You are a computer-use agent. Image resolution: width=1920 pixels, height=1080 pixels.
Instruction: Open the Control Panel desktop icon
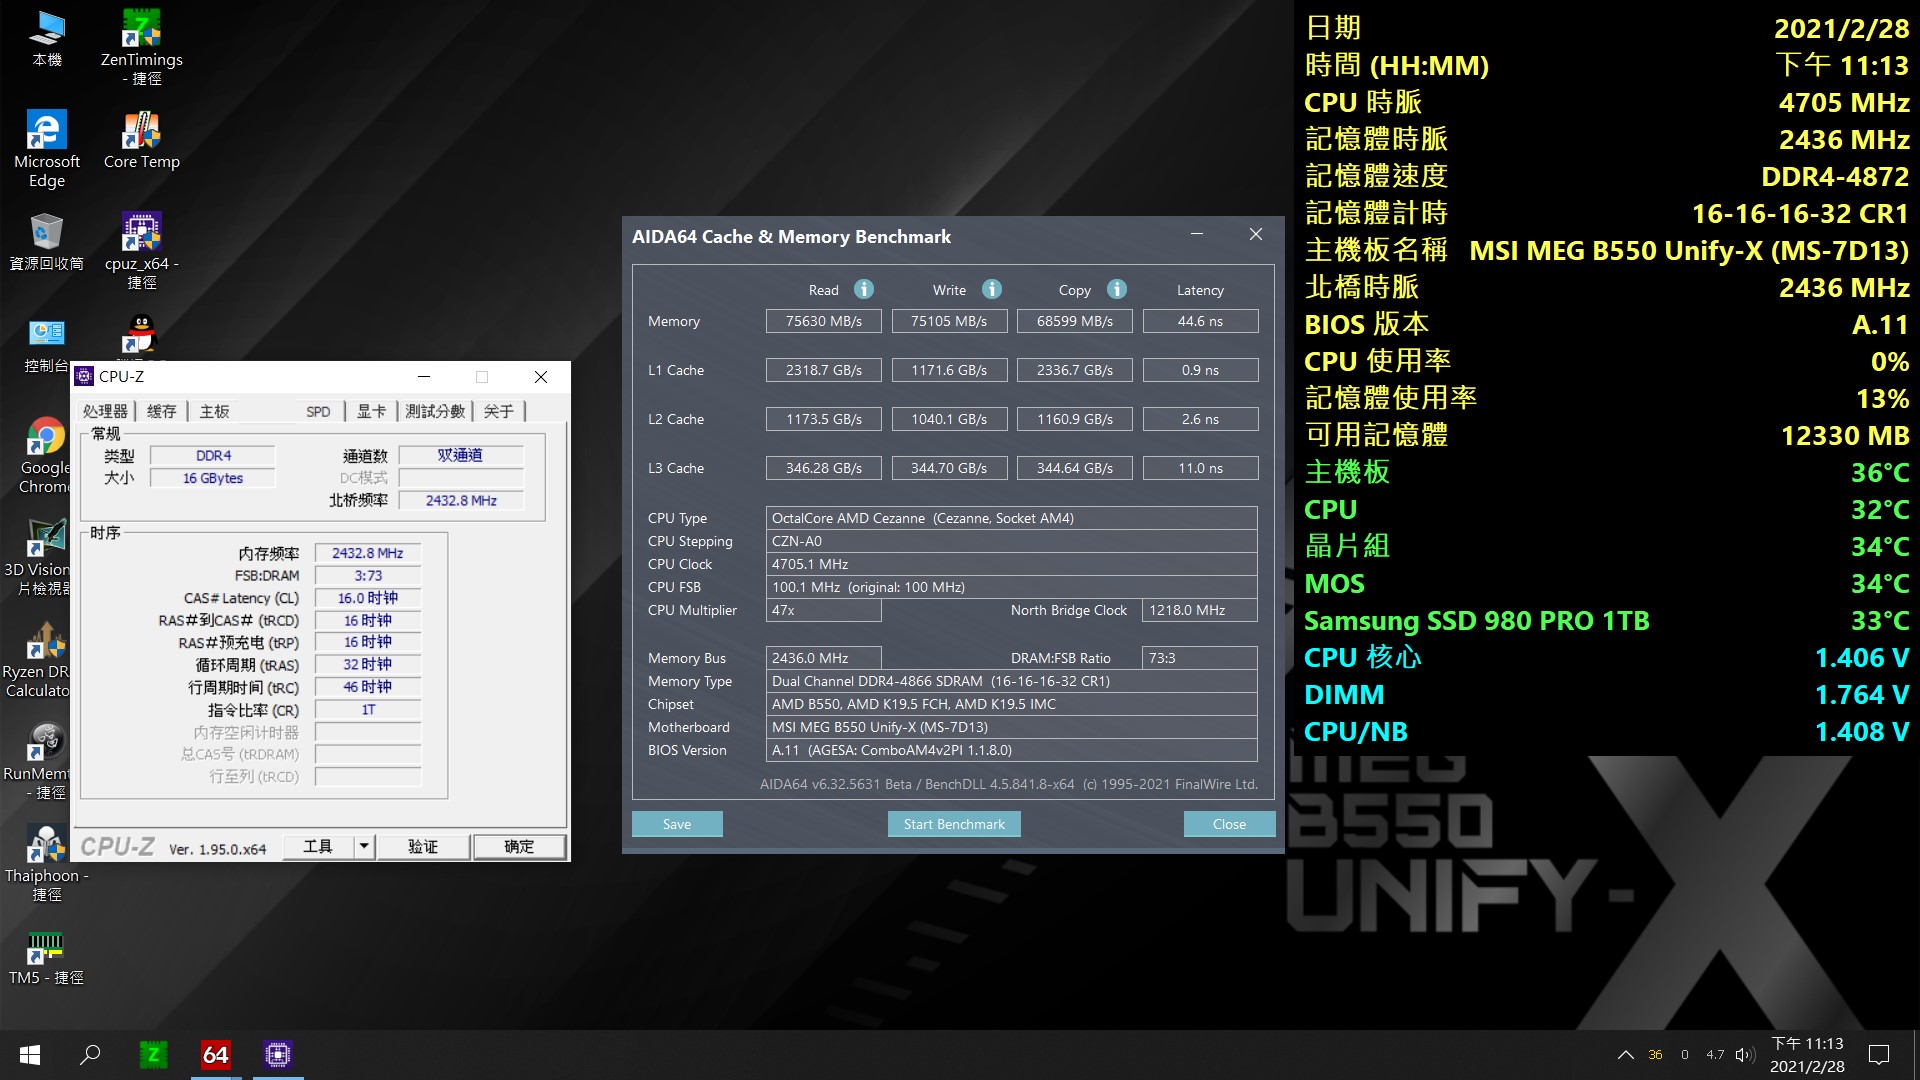pos(46,345)
